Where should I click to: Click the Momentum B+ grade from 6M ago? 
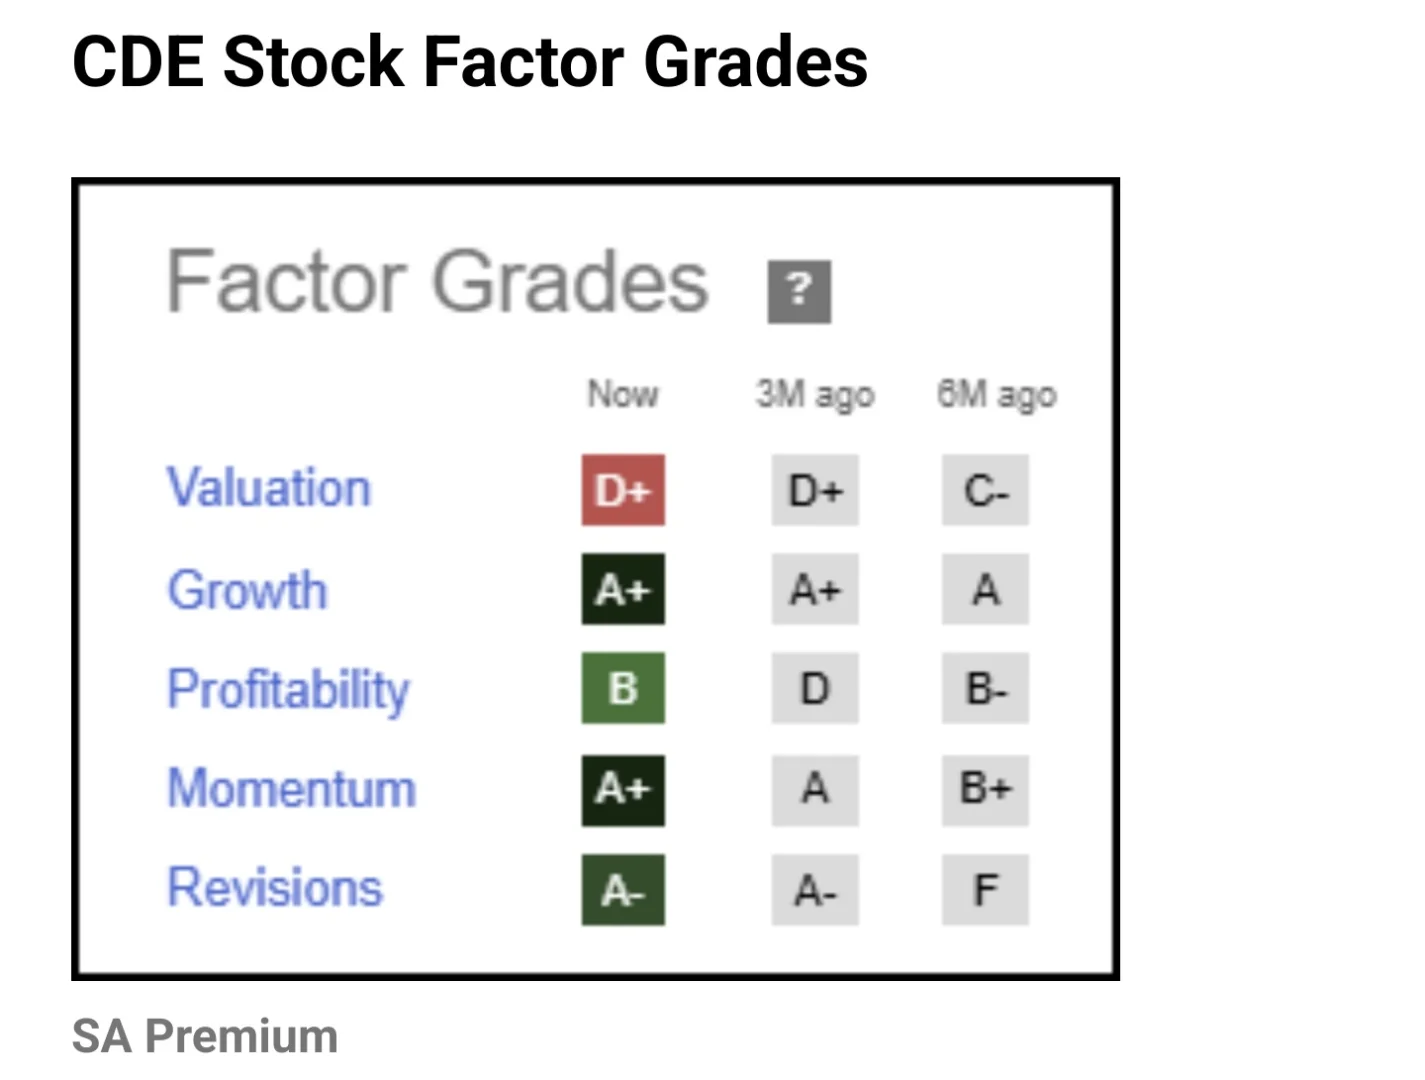985,789
